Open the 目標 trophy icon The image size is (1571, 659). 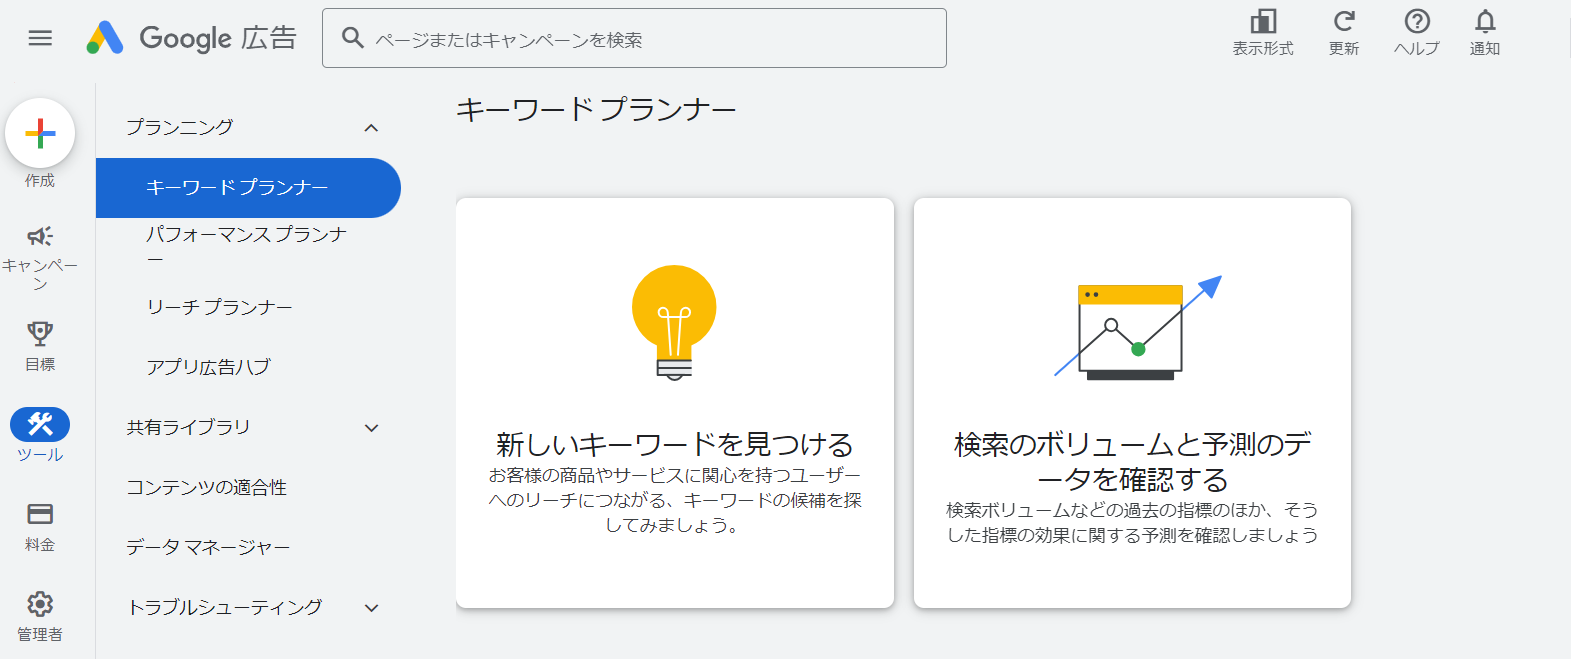[x=40, y=333]
